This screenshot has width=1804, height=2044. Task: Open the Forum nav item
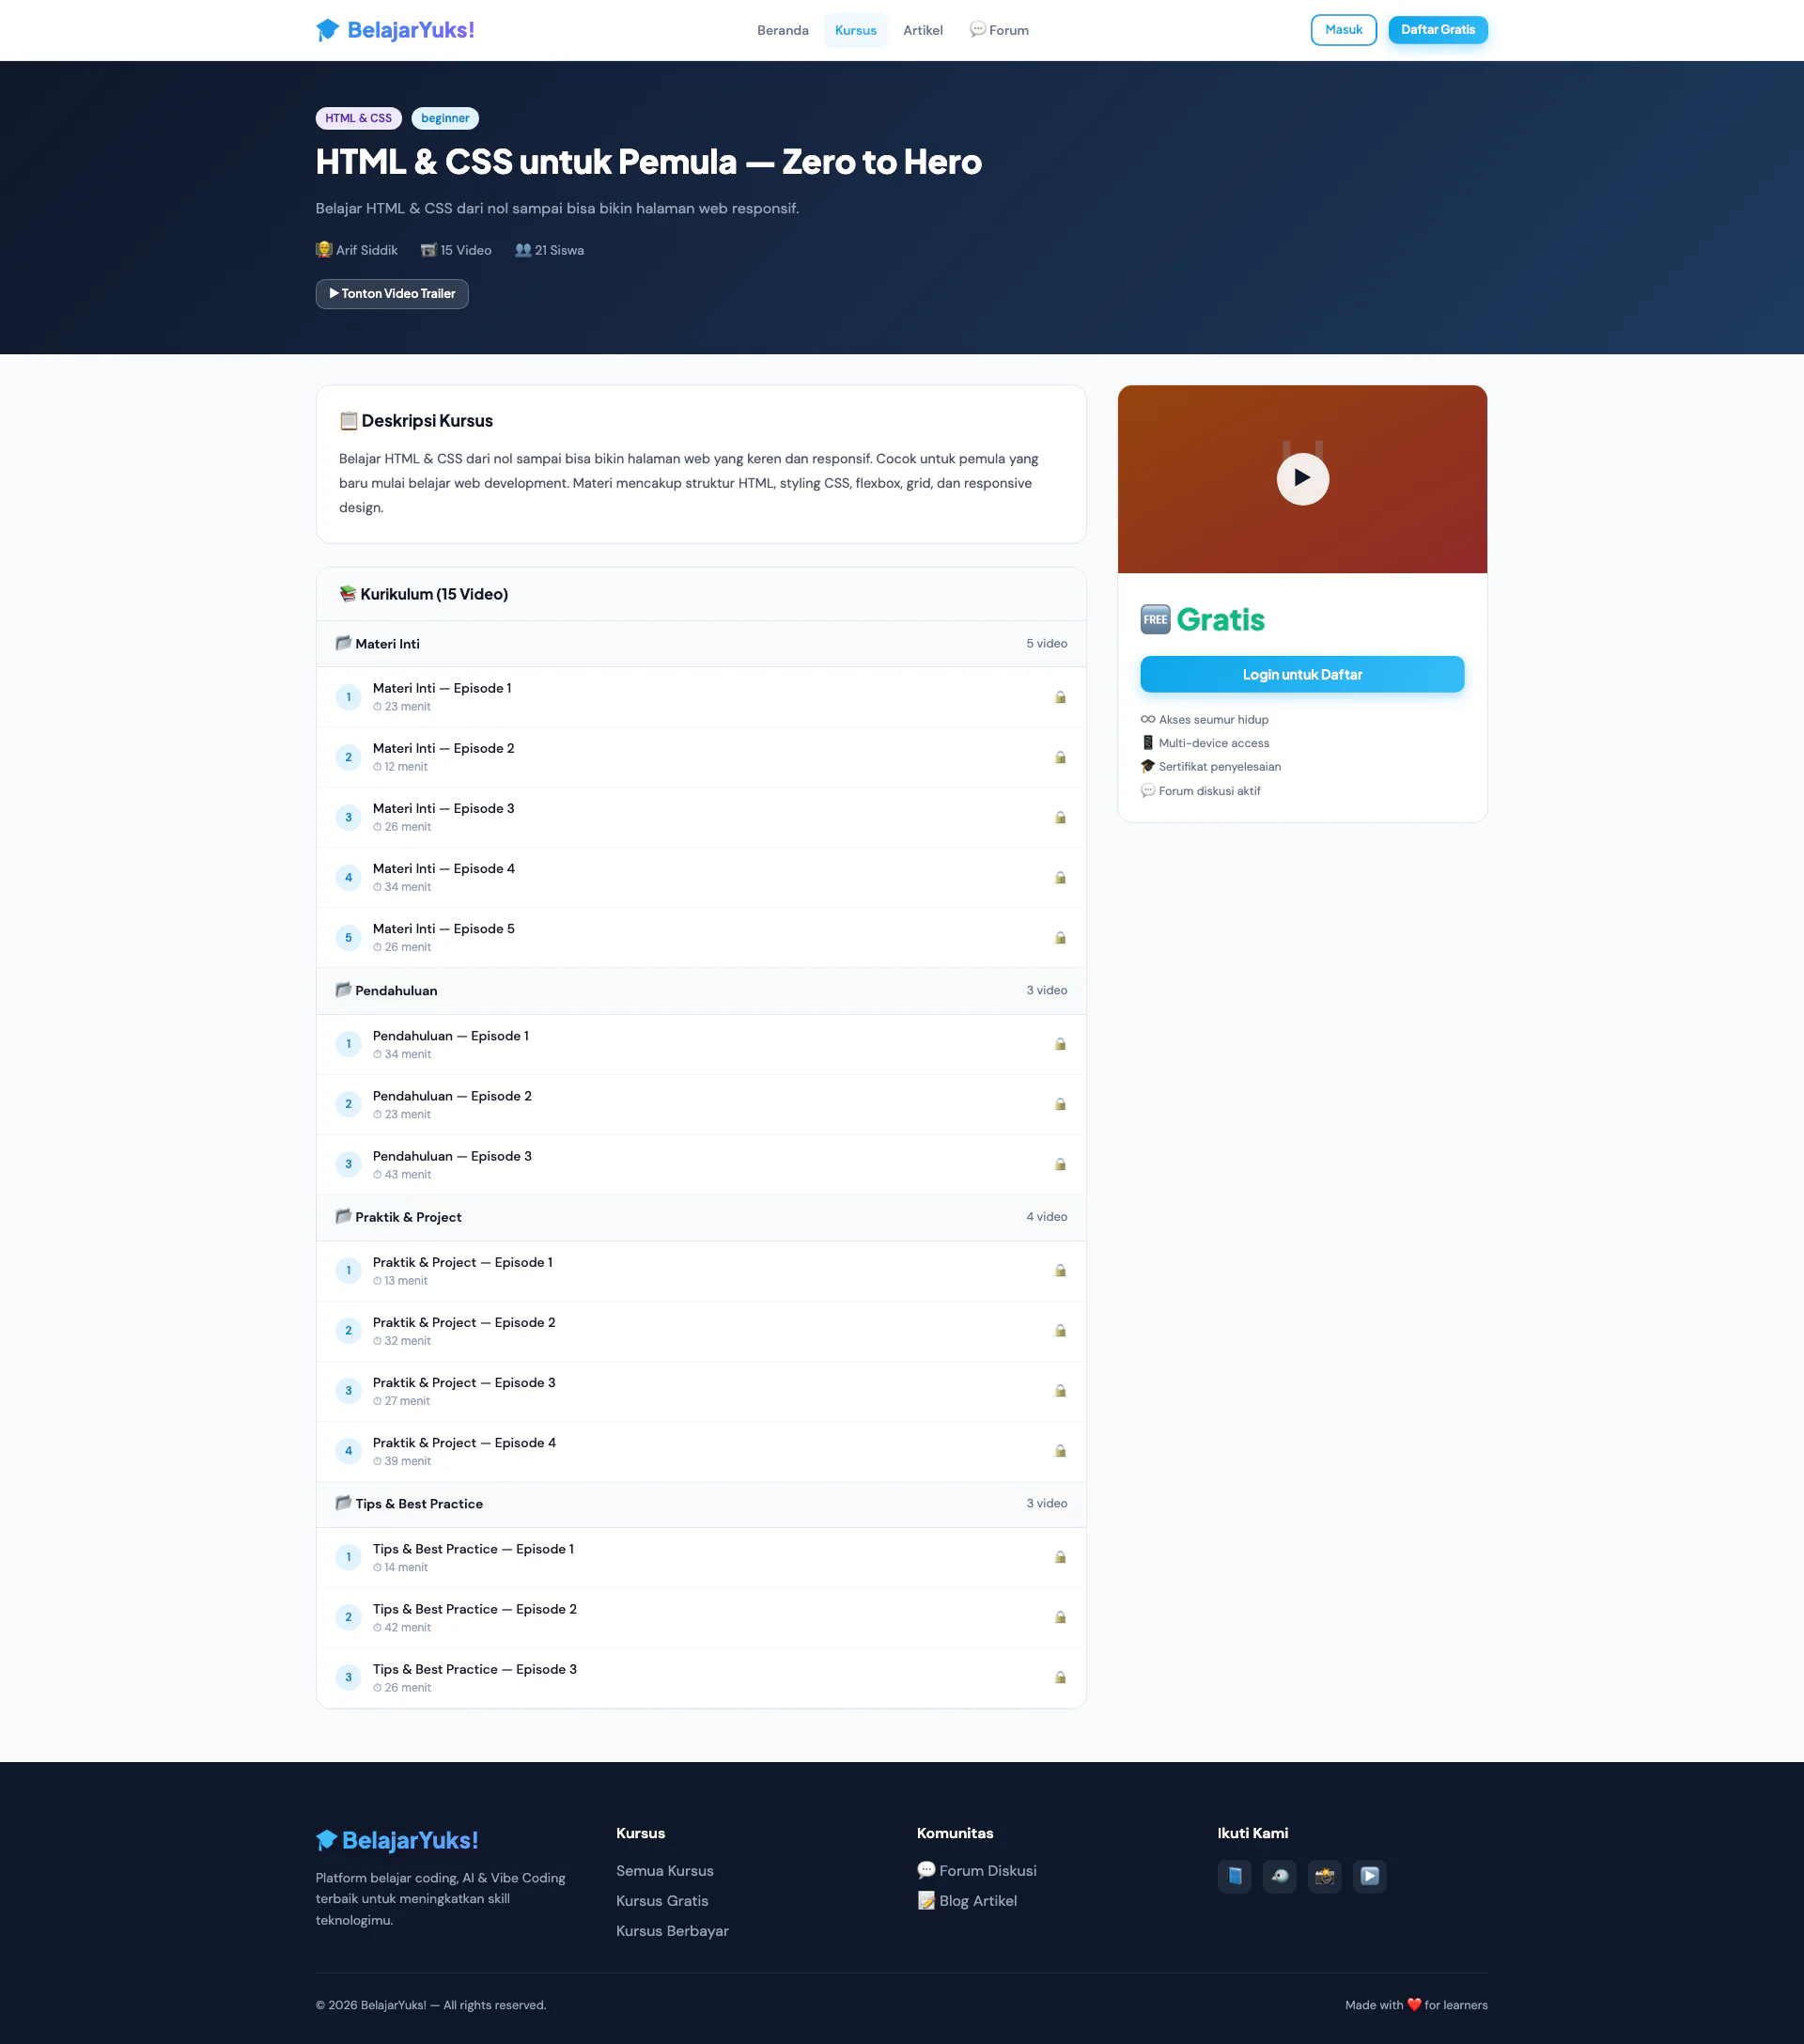(x=998, y=30)
